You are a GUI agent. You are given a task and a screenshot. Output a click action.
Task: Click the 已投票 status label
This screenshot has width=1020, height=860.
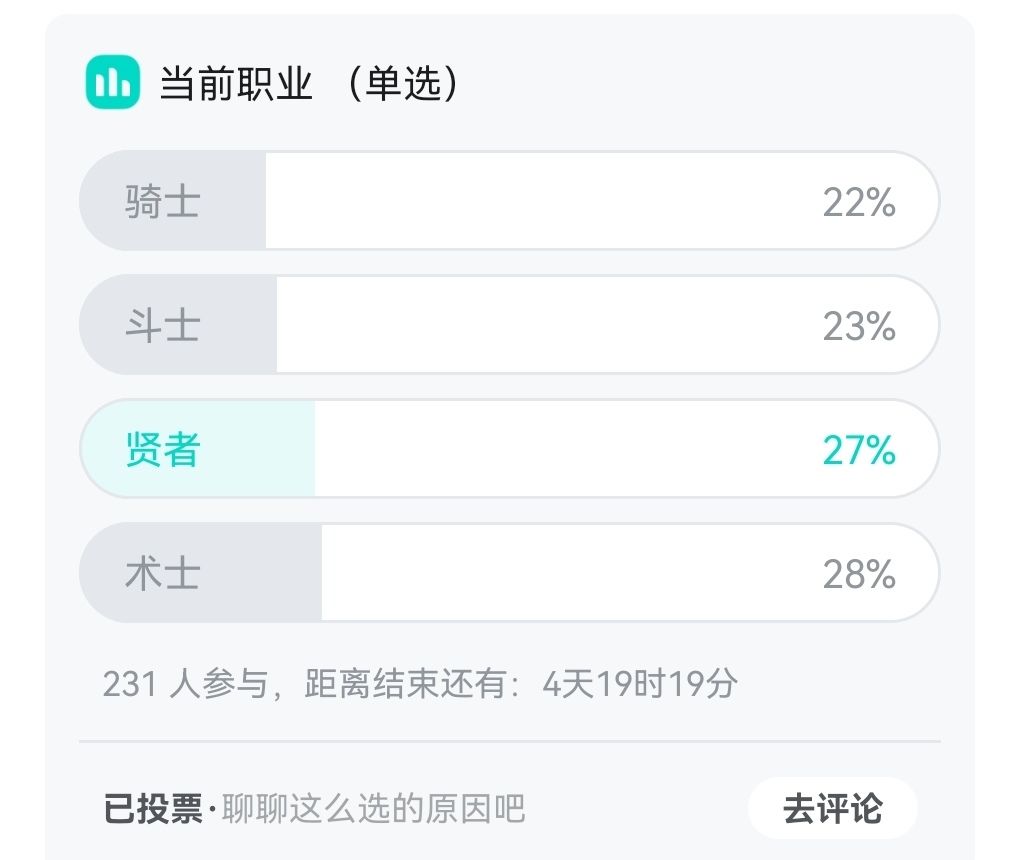[153, 809]
